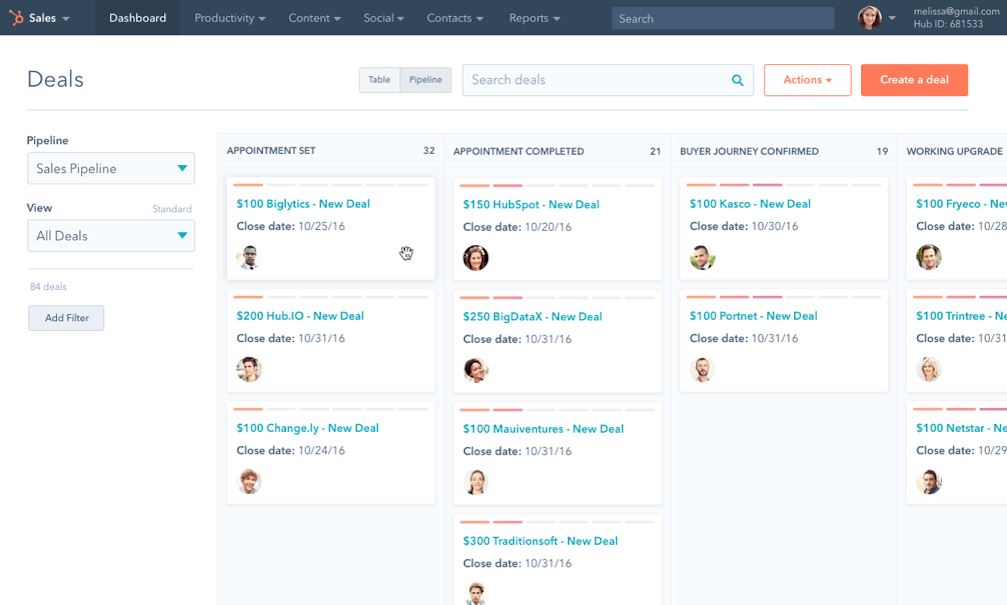This screenshot has height=605, width=1007.
Task: Click the Standard label beside View
Action: (171, 209)
